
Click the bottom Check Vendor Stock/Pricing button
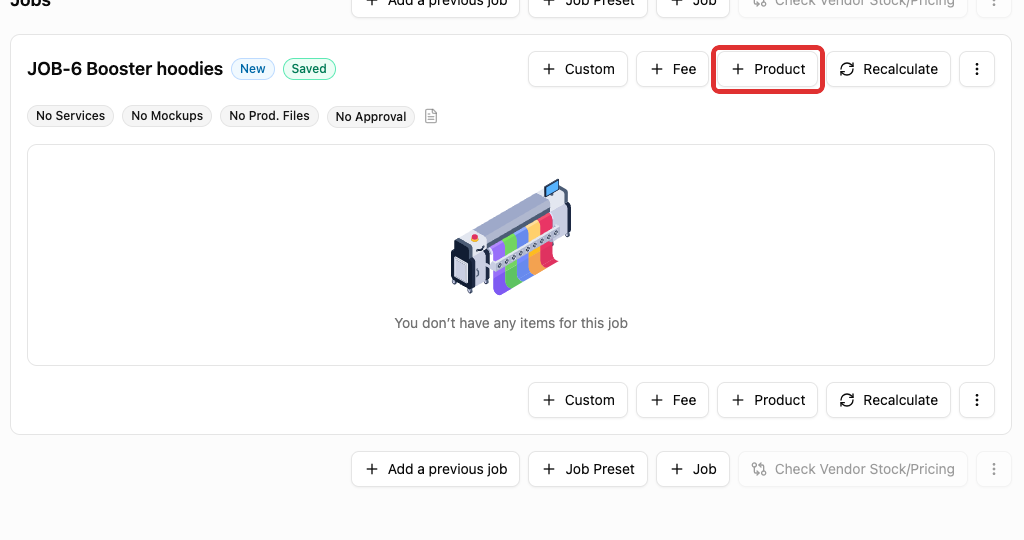click(853, 469)
